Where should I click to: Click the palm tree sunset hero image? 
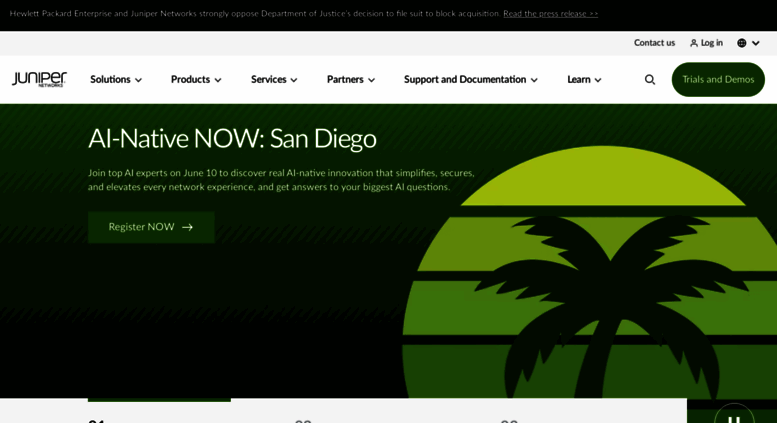[590, 272]
